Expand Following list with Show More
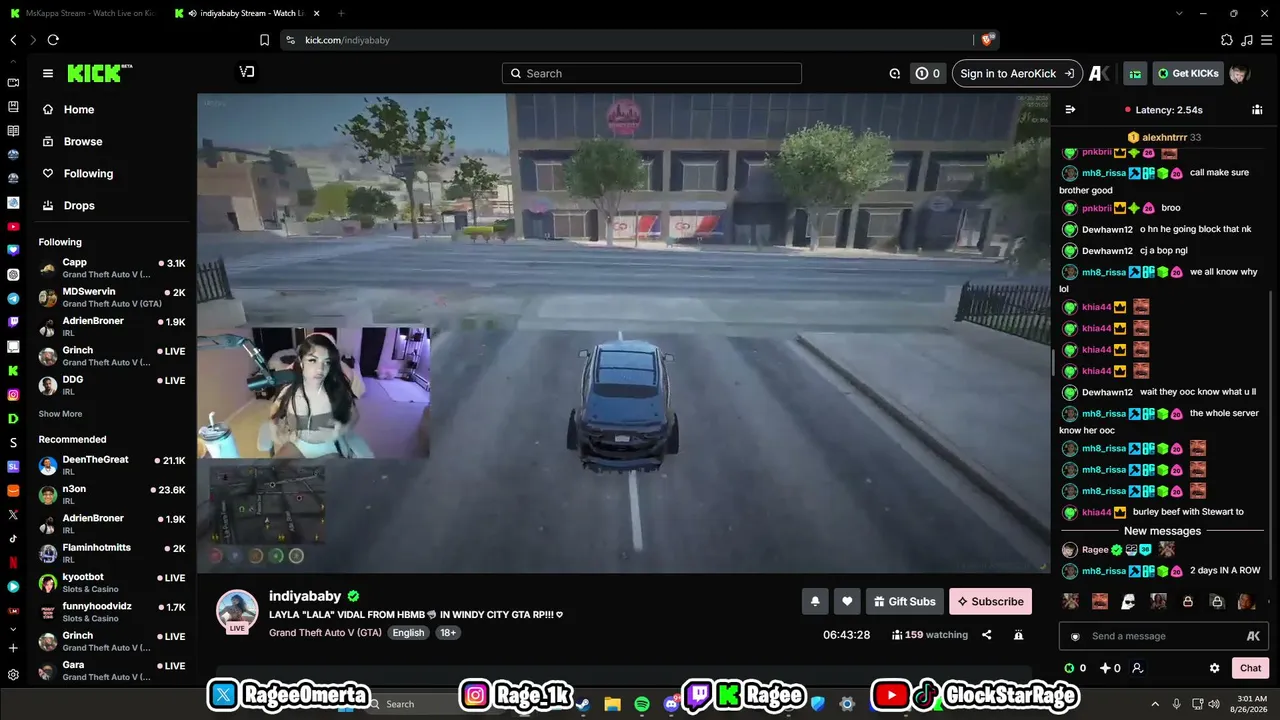 60,414
